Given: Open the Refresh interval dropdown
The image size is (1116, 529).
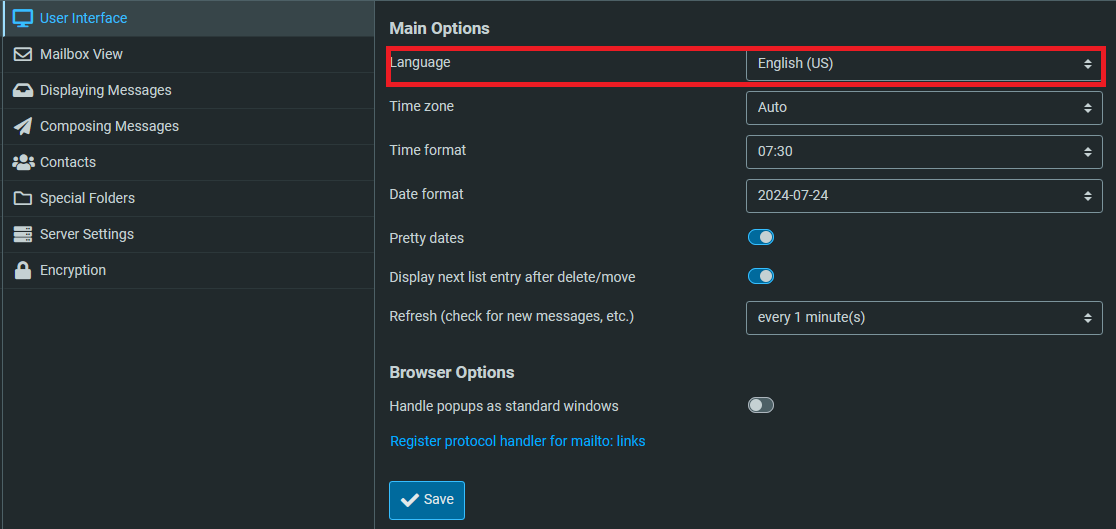Looking at the screenshot, I should click(x=924, y=317).
